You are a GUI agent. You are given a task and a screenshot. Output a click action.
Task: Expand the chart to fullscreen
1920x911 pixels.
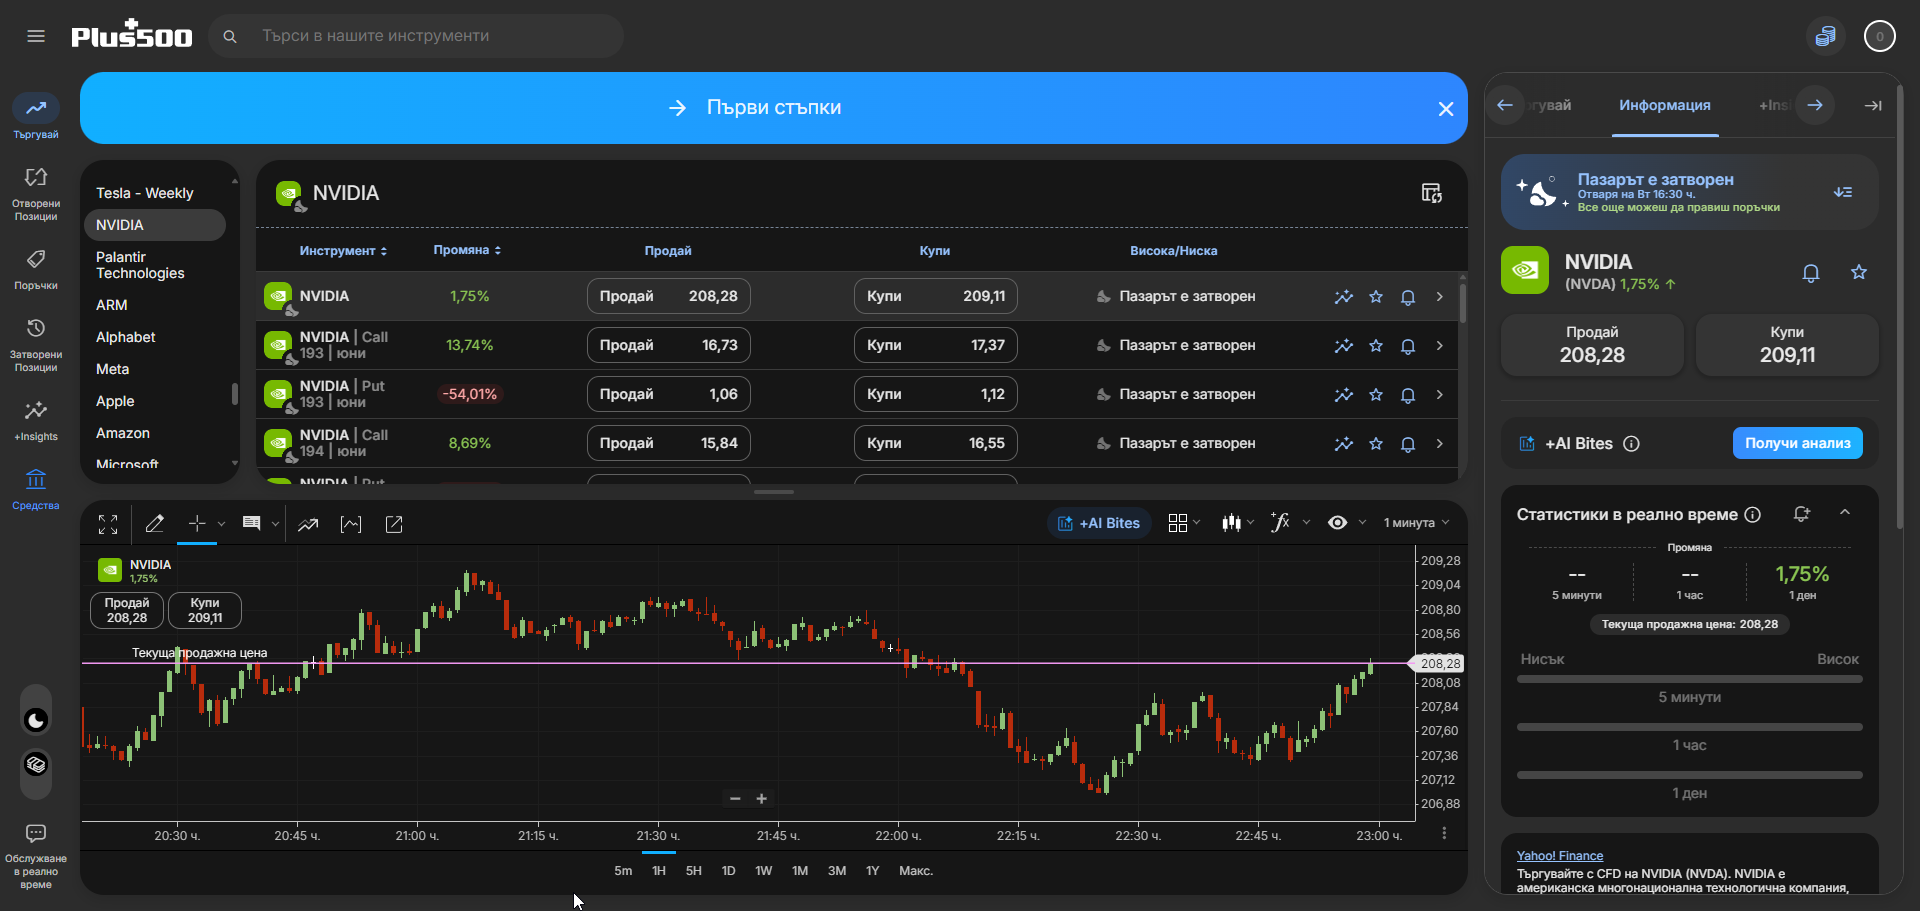108,524
